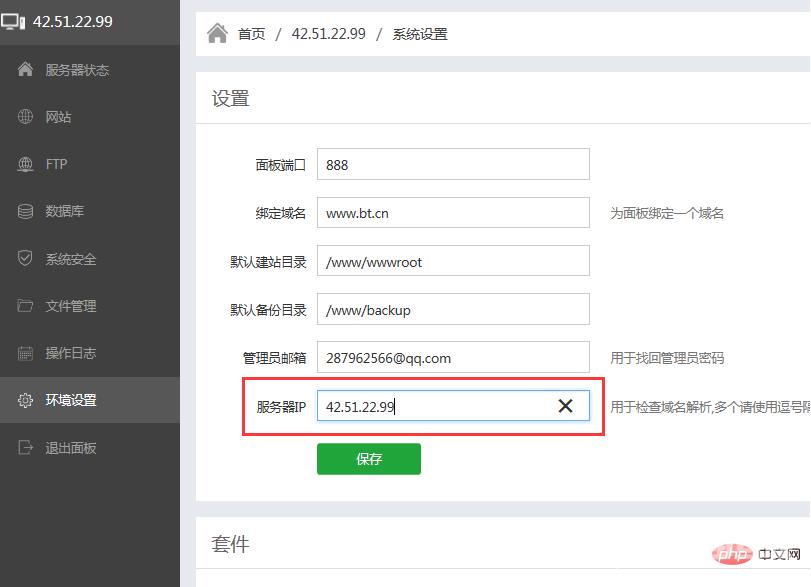The height and width of the screenshot is (587, 811).
Task: Click the panel port field showing 888
Action: (453, 164)
